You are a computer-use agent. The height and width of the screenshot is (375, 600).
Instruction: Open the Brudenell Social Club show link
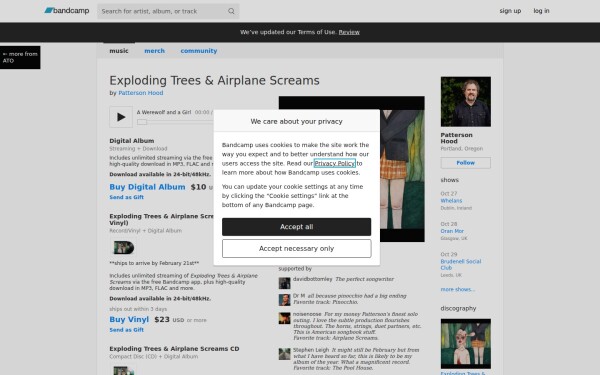(461, 264)
